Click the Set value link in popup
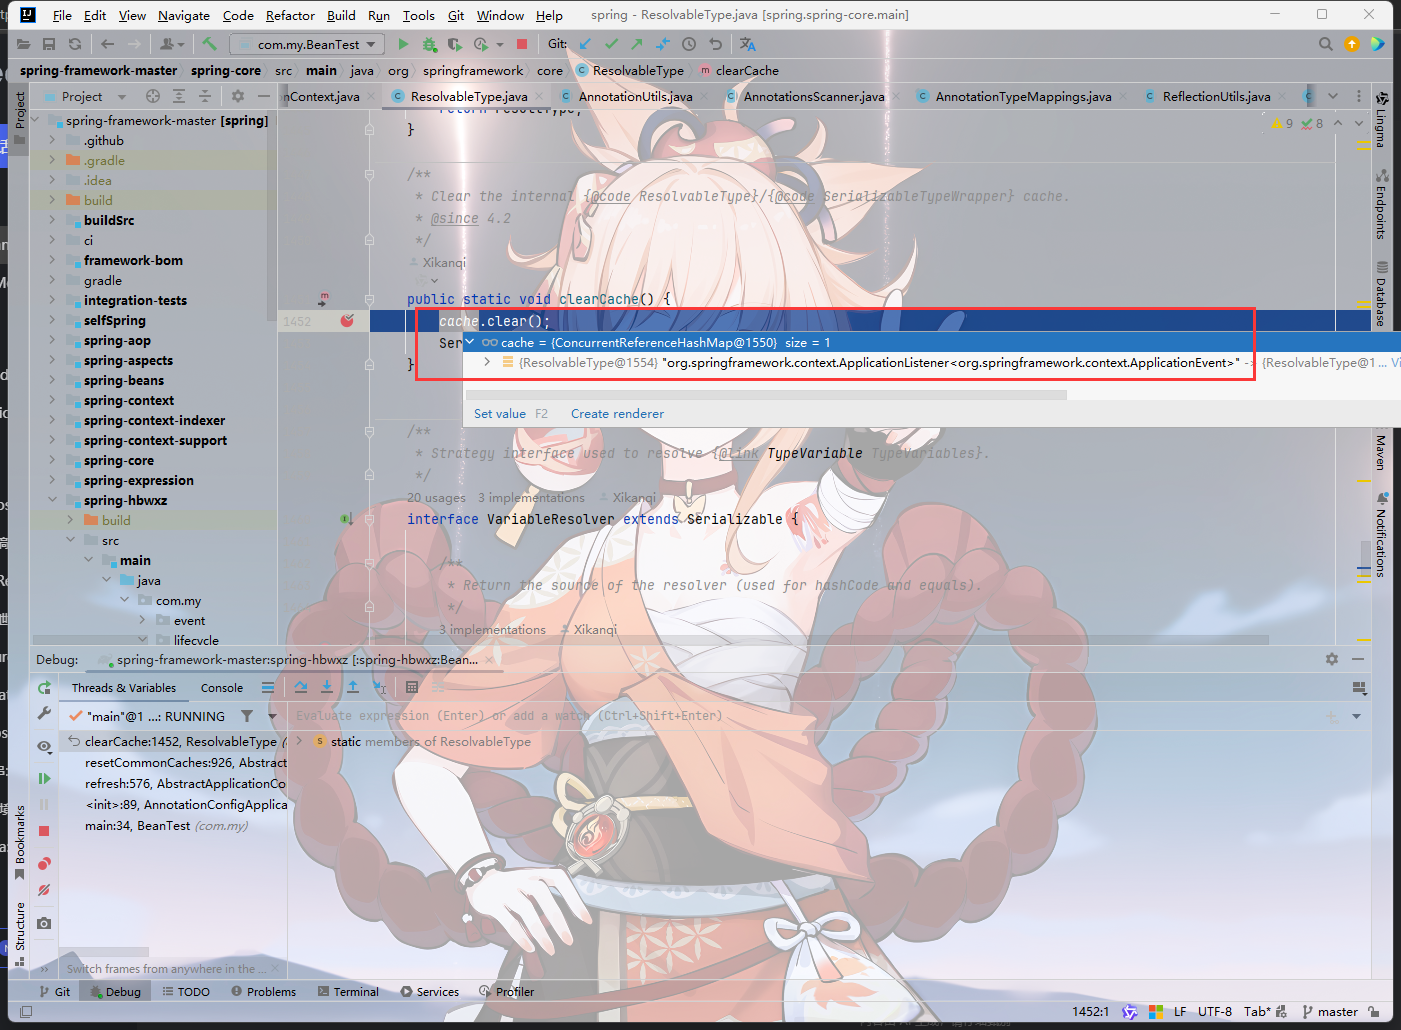 500,413
